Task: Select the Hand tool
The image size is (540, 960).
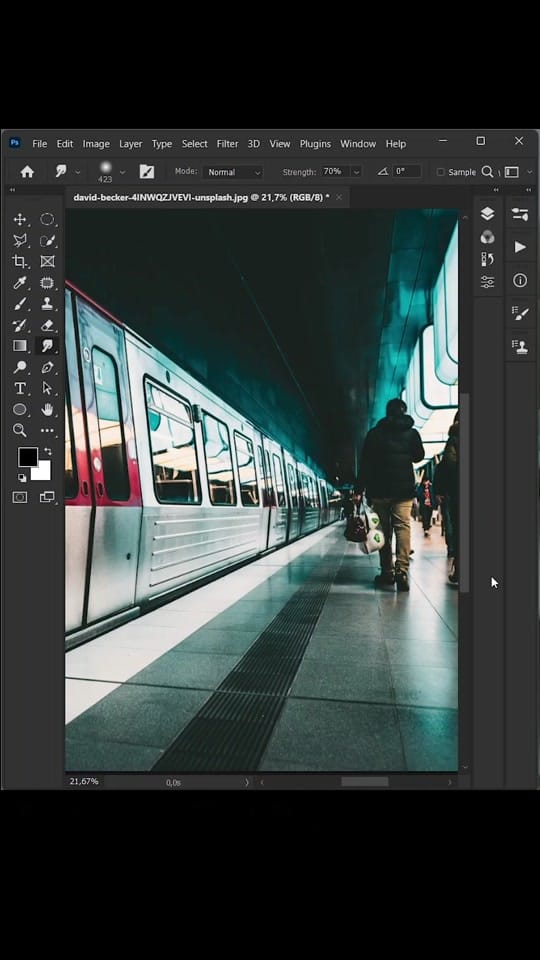Action: [x=47, y=410]
